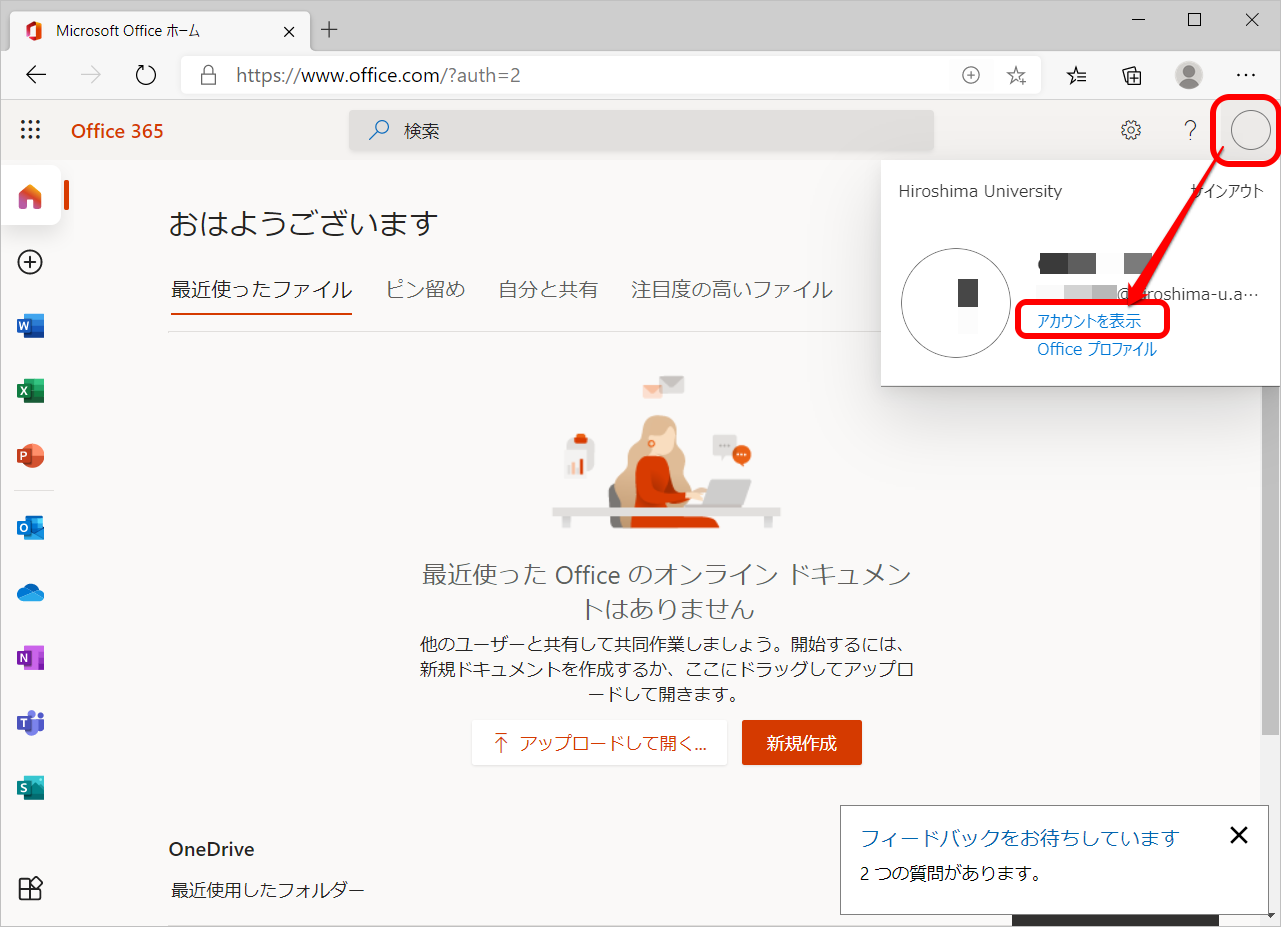
Task: Click the OneDrive section heading
Action: pos(211,849)
